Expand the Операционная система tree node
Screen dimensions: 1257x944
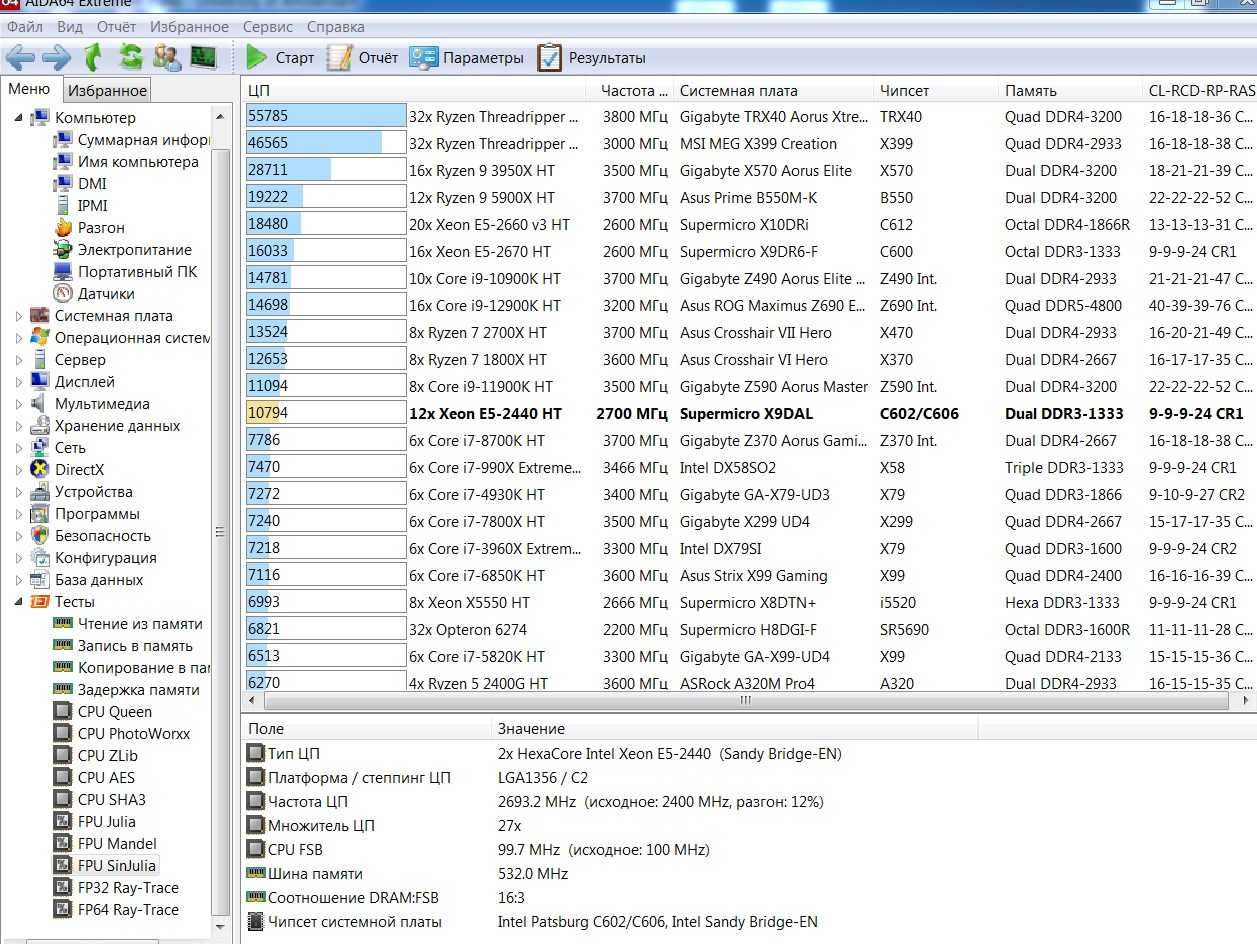(x=19, y=338)
